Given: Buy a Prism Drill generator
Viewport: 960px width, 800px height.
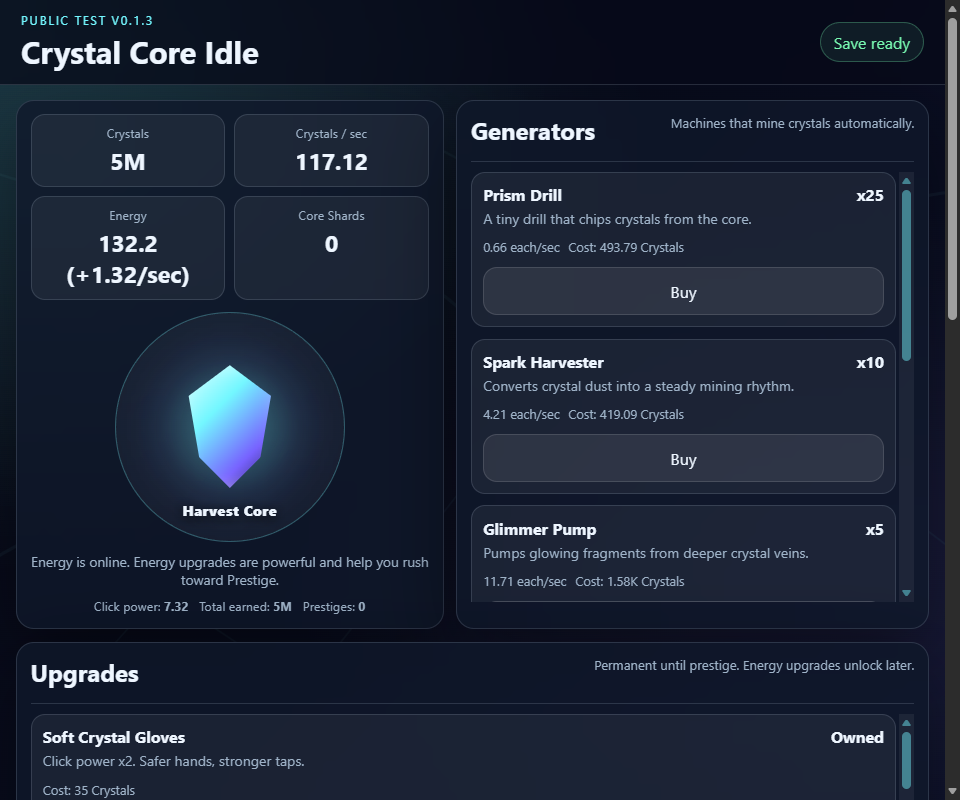Looking at the screenshot, I should tap(683, 291).
